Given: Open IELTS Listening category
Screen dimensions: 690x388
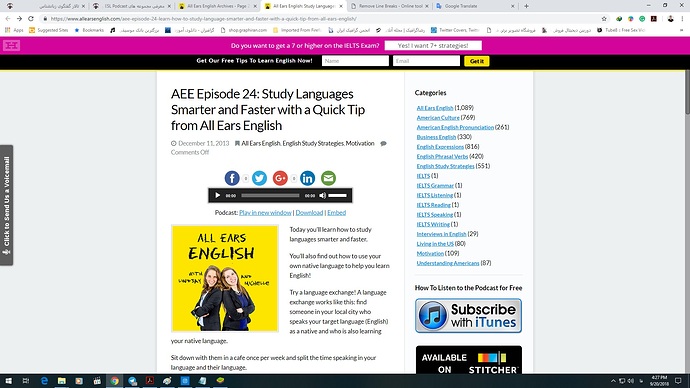Looking at the screenshot, I should (435, 195).
